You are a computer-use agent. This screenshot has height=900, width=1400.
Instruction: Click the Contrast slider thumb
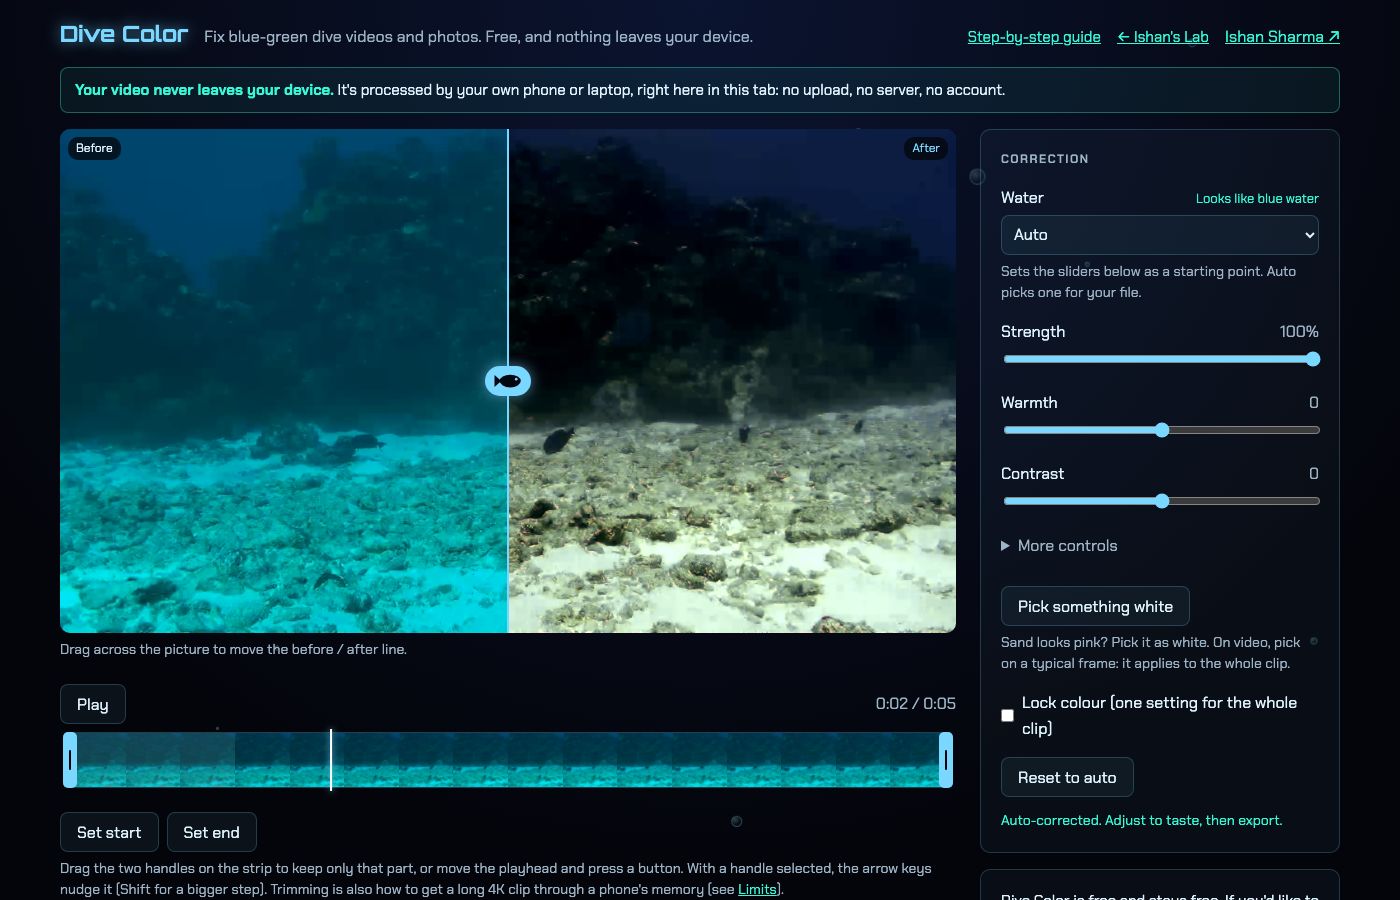1161,501
